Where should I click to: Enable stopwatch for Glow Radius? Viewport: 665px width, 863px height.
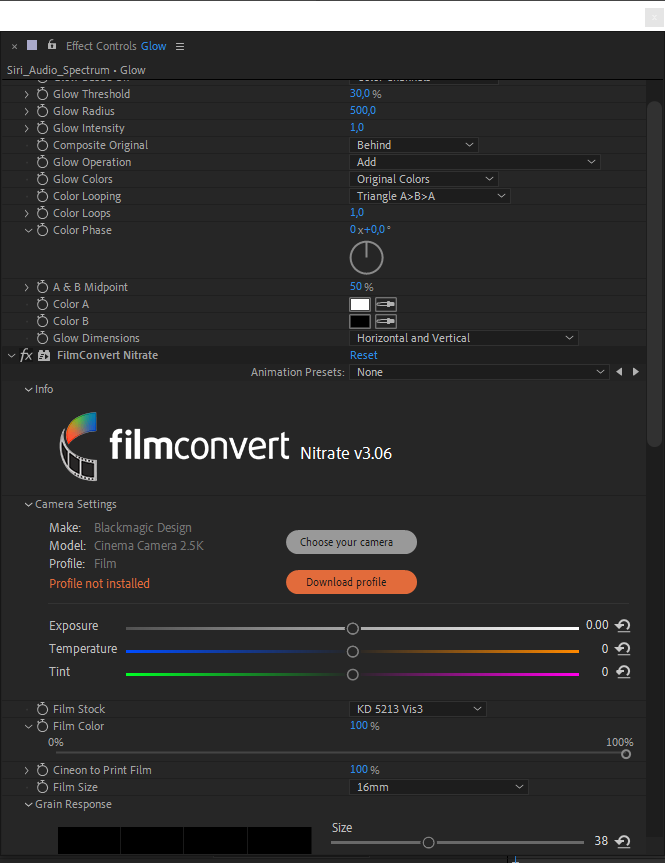pyautogui.click(x=42, y=111)
